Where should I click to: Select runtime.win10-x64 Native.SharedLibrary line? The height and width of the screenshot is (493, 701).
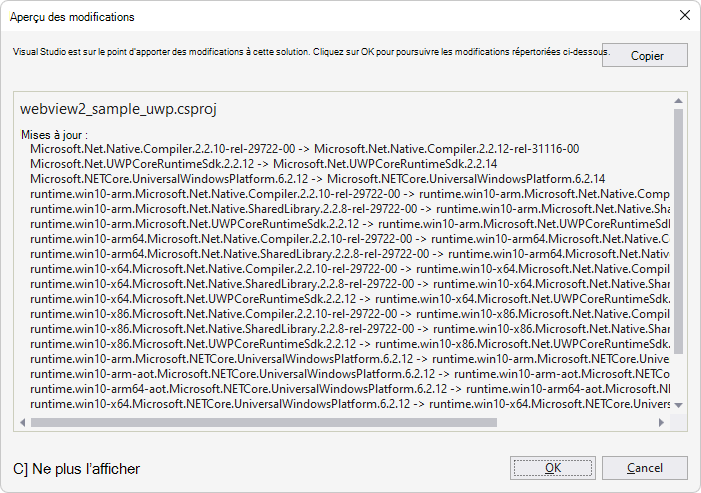tap(350, 284)
